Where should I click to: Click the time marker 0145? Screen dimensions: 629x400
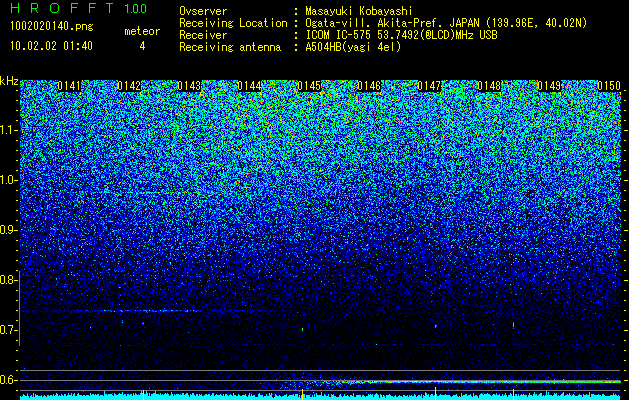309,86
